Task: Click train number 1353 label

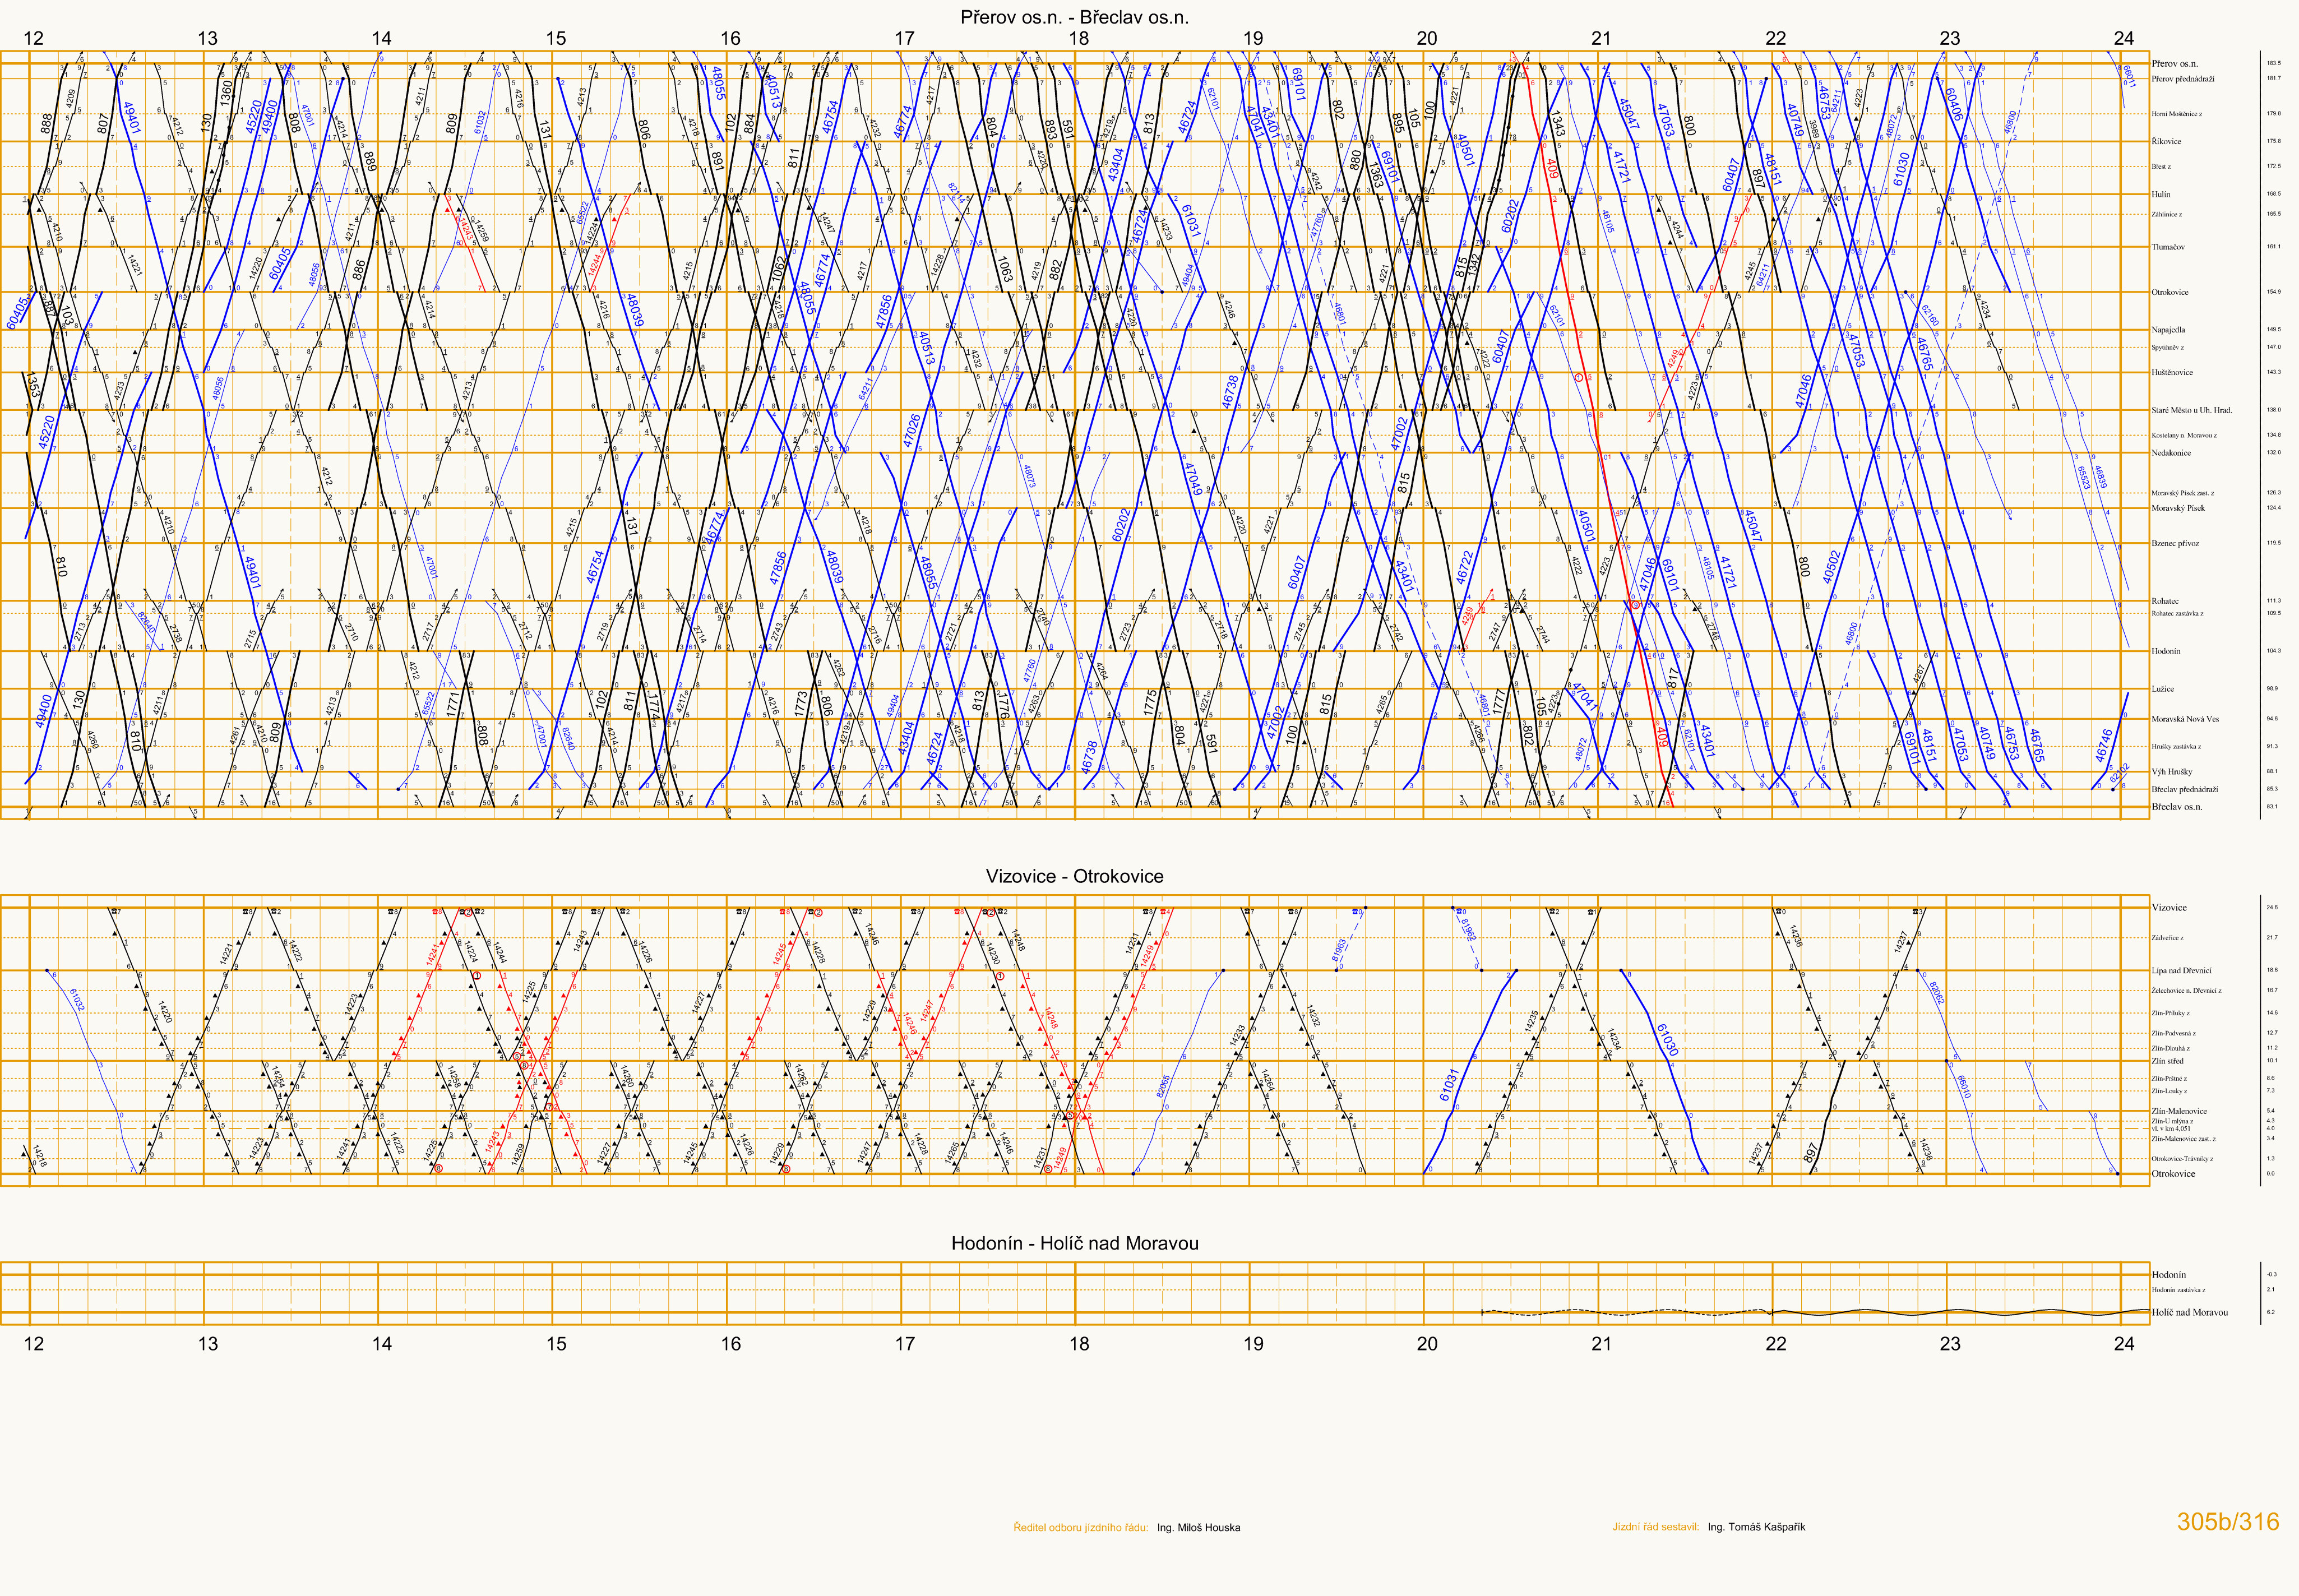Action: 33,385
